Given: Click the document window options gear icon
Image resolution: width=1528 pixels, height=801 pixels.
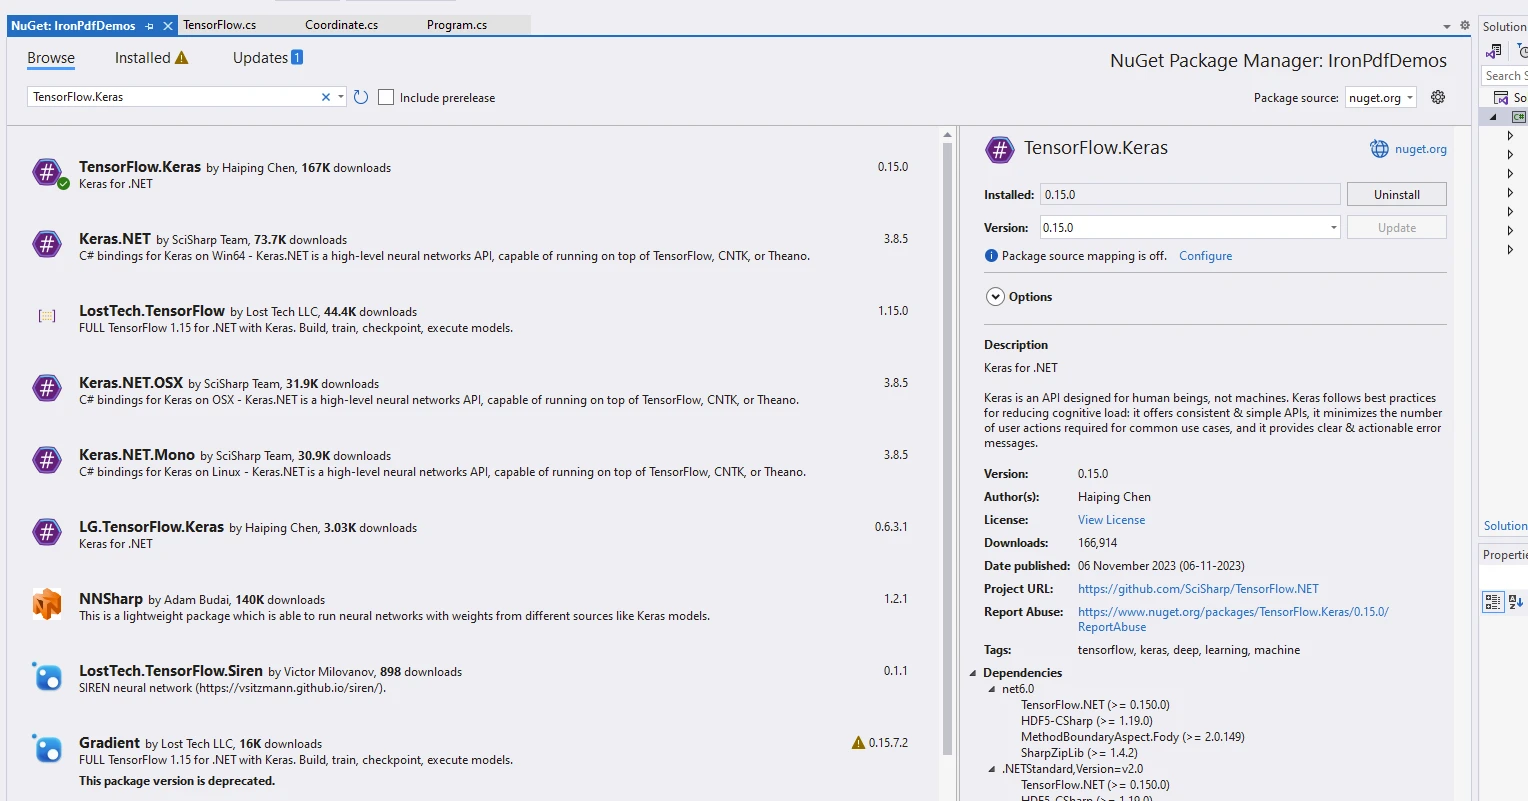Looking at the screenshot, I should [x=1465, y=25].
